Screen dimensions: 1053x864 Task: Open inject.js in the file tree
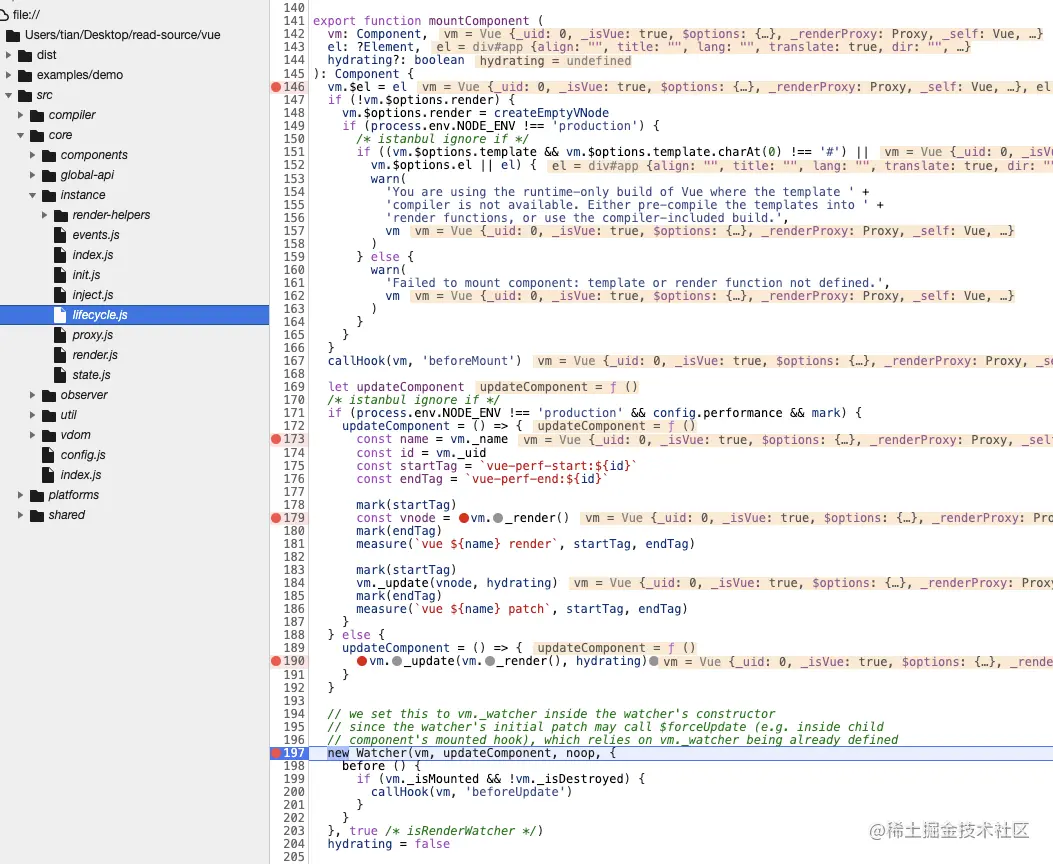point(93,295)
